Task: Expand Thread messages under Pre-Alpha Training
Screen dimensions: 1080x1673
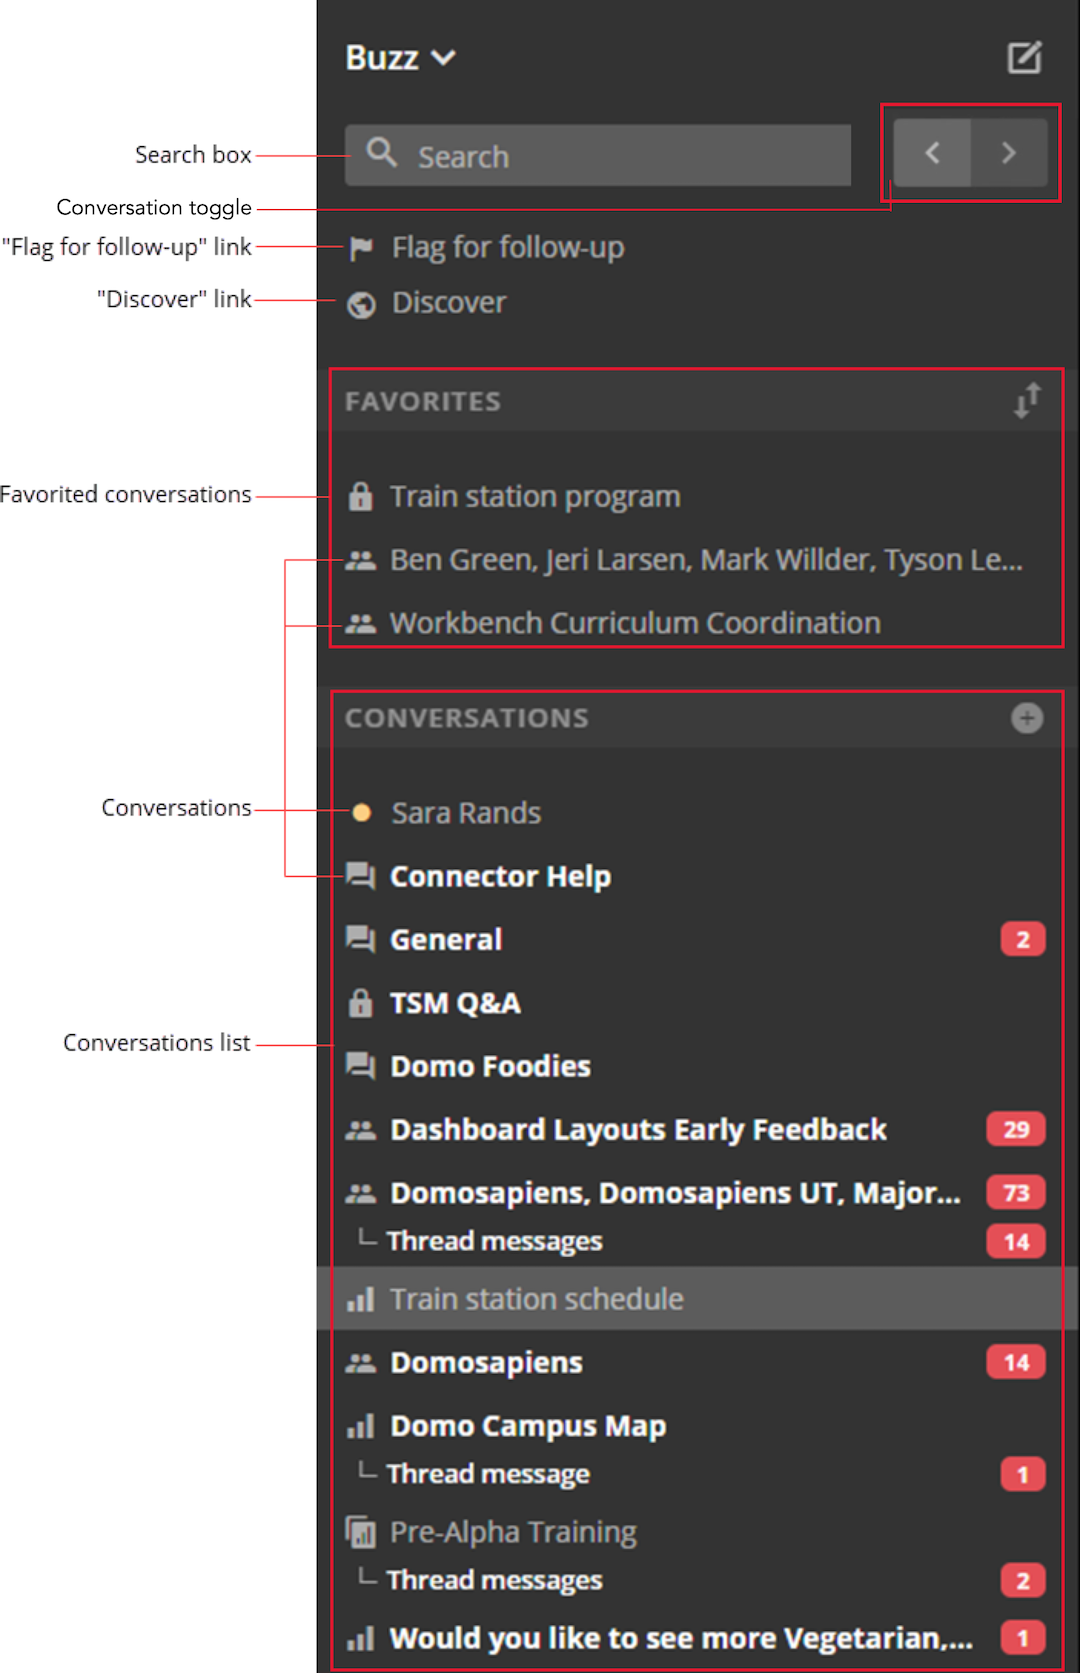Action: [x=494, y=1580]
